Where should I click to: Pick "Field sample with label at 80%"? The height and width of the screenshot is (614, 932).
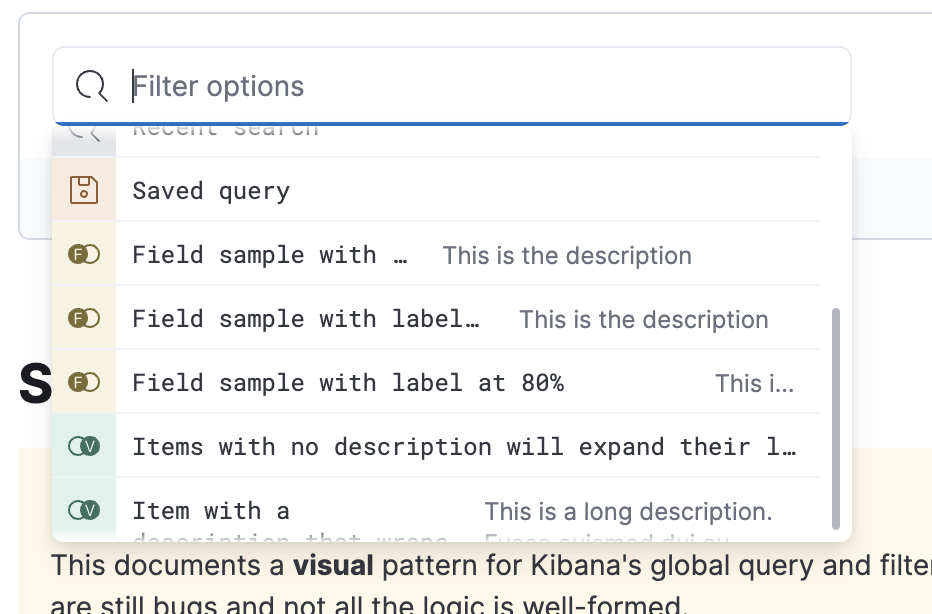(x=348, y=383)
